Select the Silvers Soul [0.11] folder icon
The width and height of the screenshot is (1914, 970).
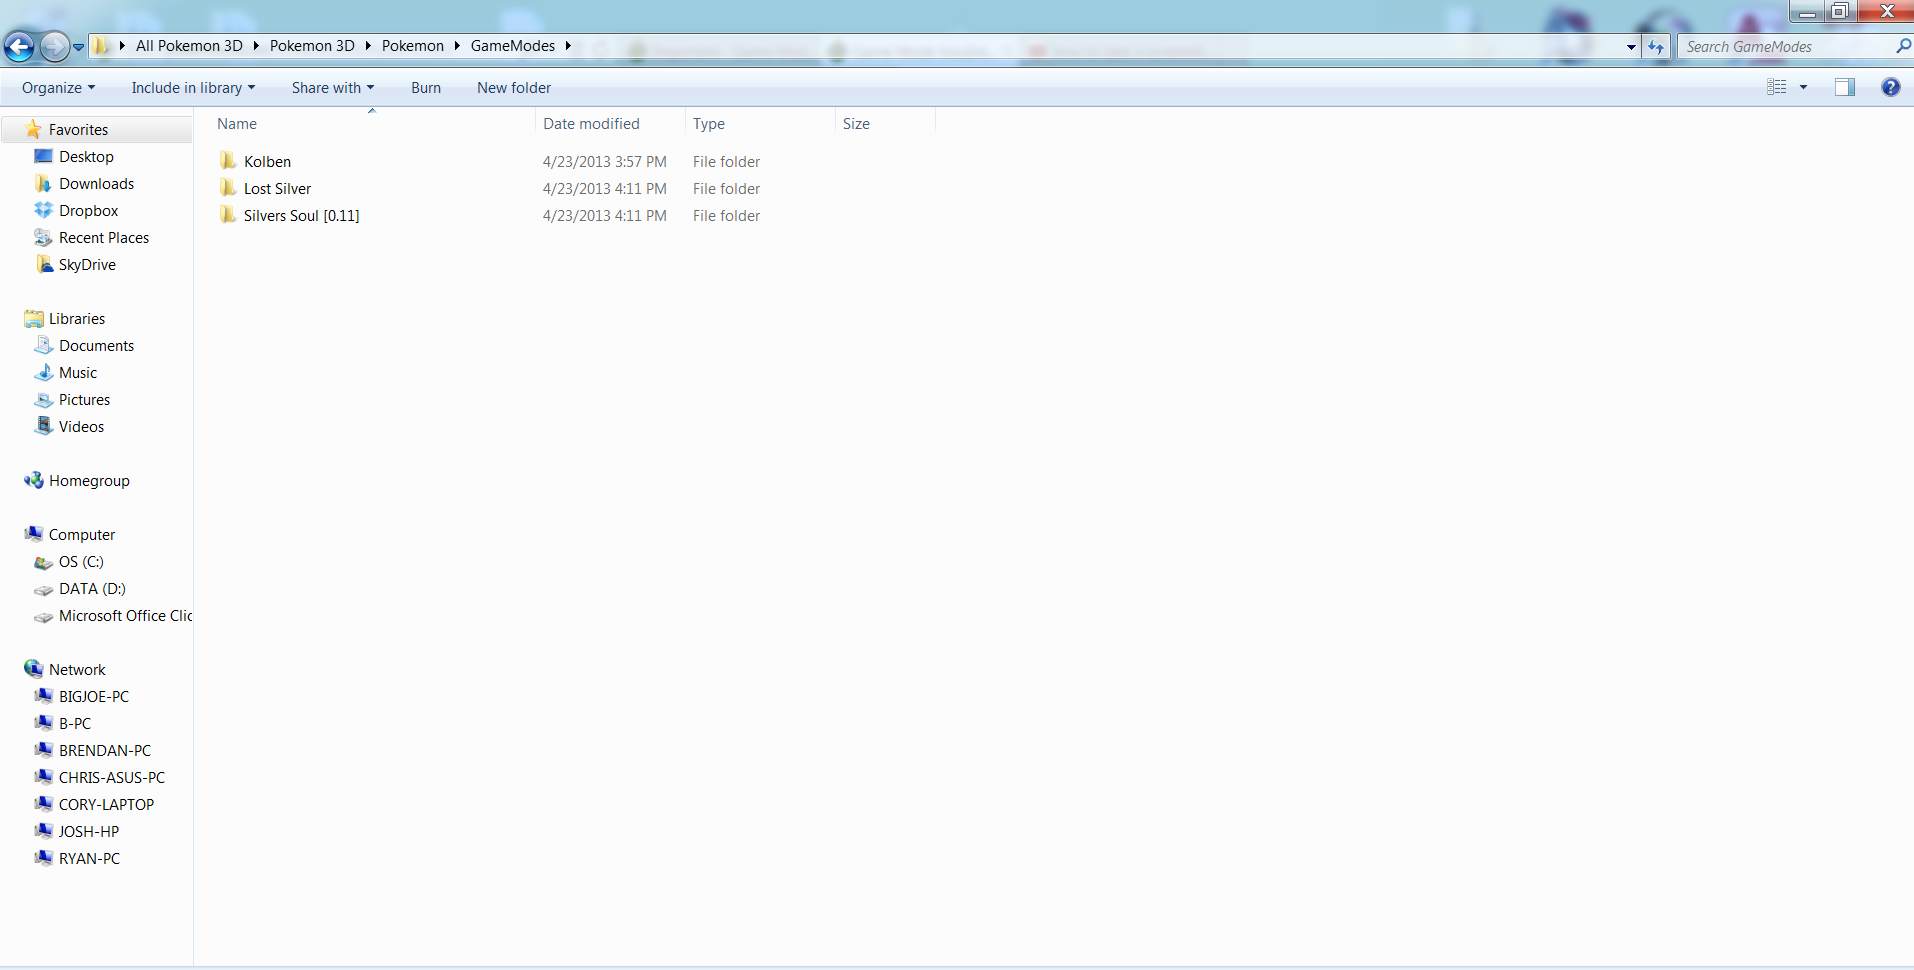(228, 215)
